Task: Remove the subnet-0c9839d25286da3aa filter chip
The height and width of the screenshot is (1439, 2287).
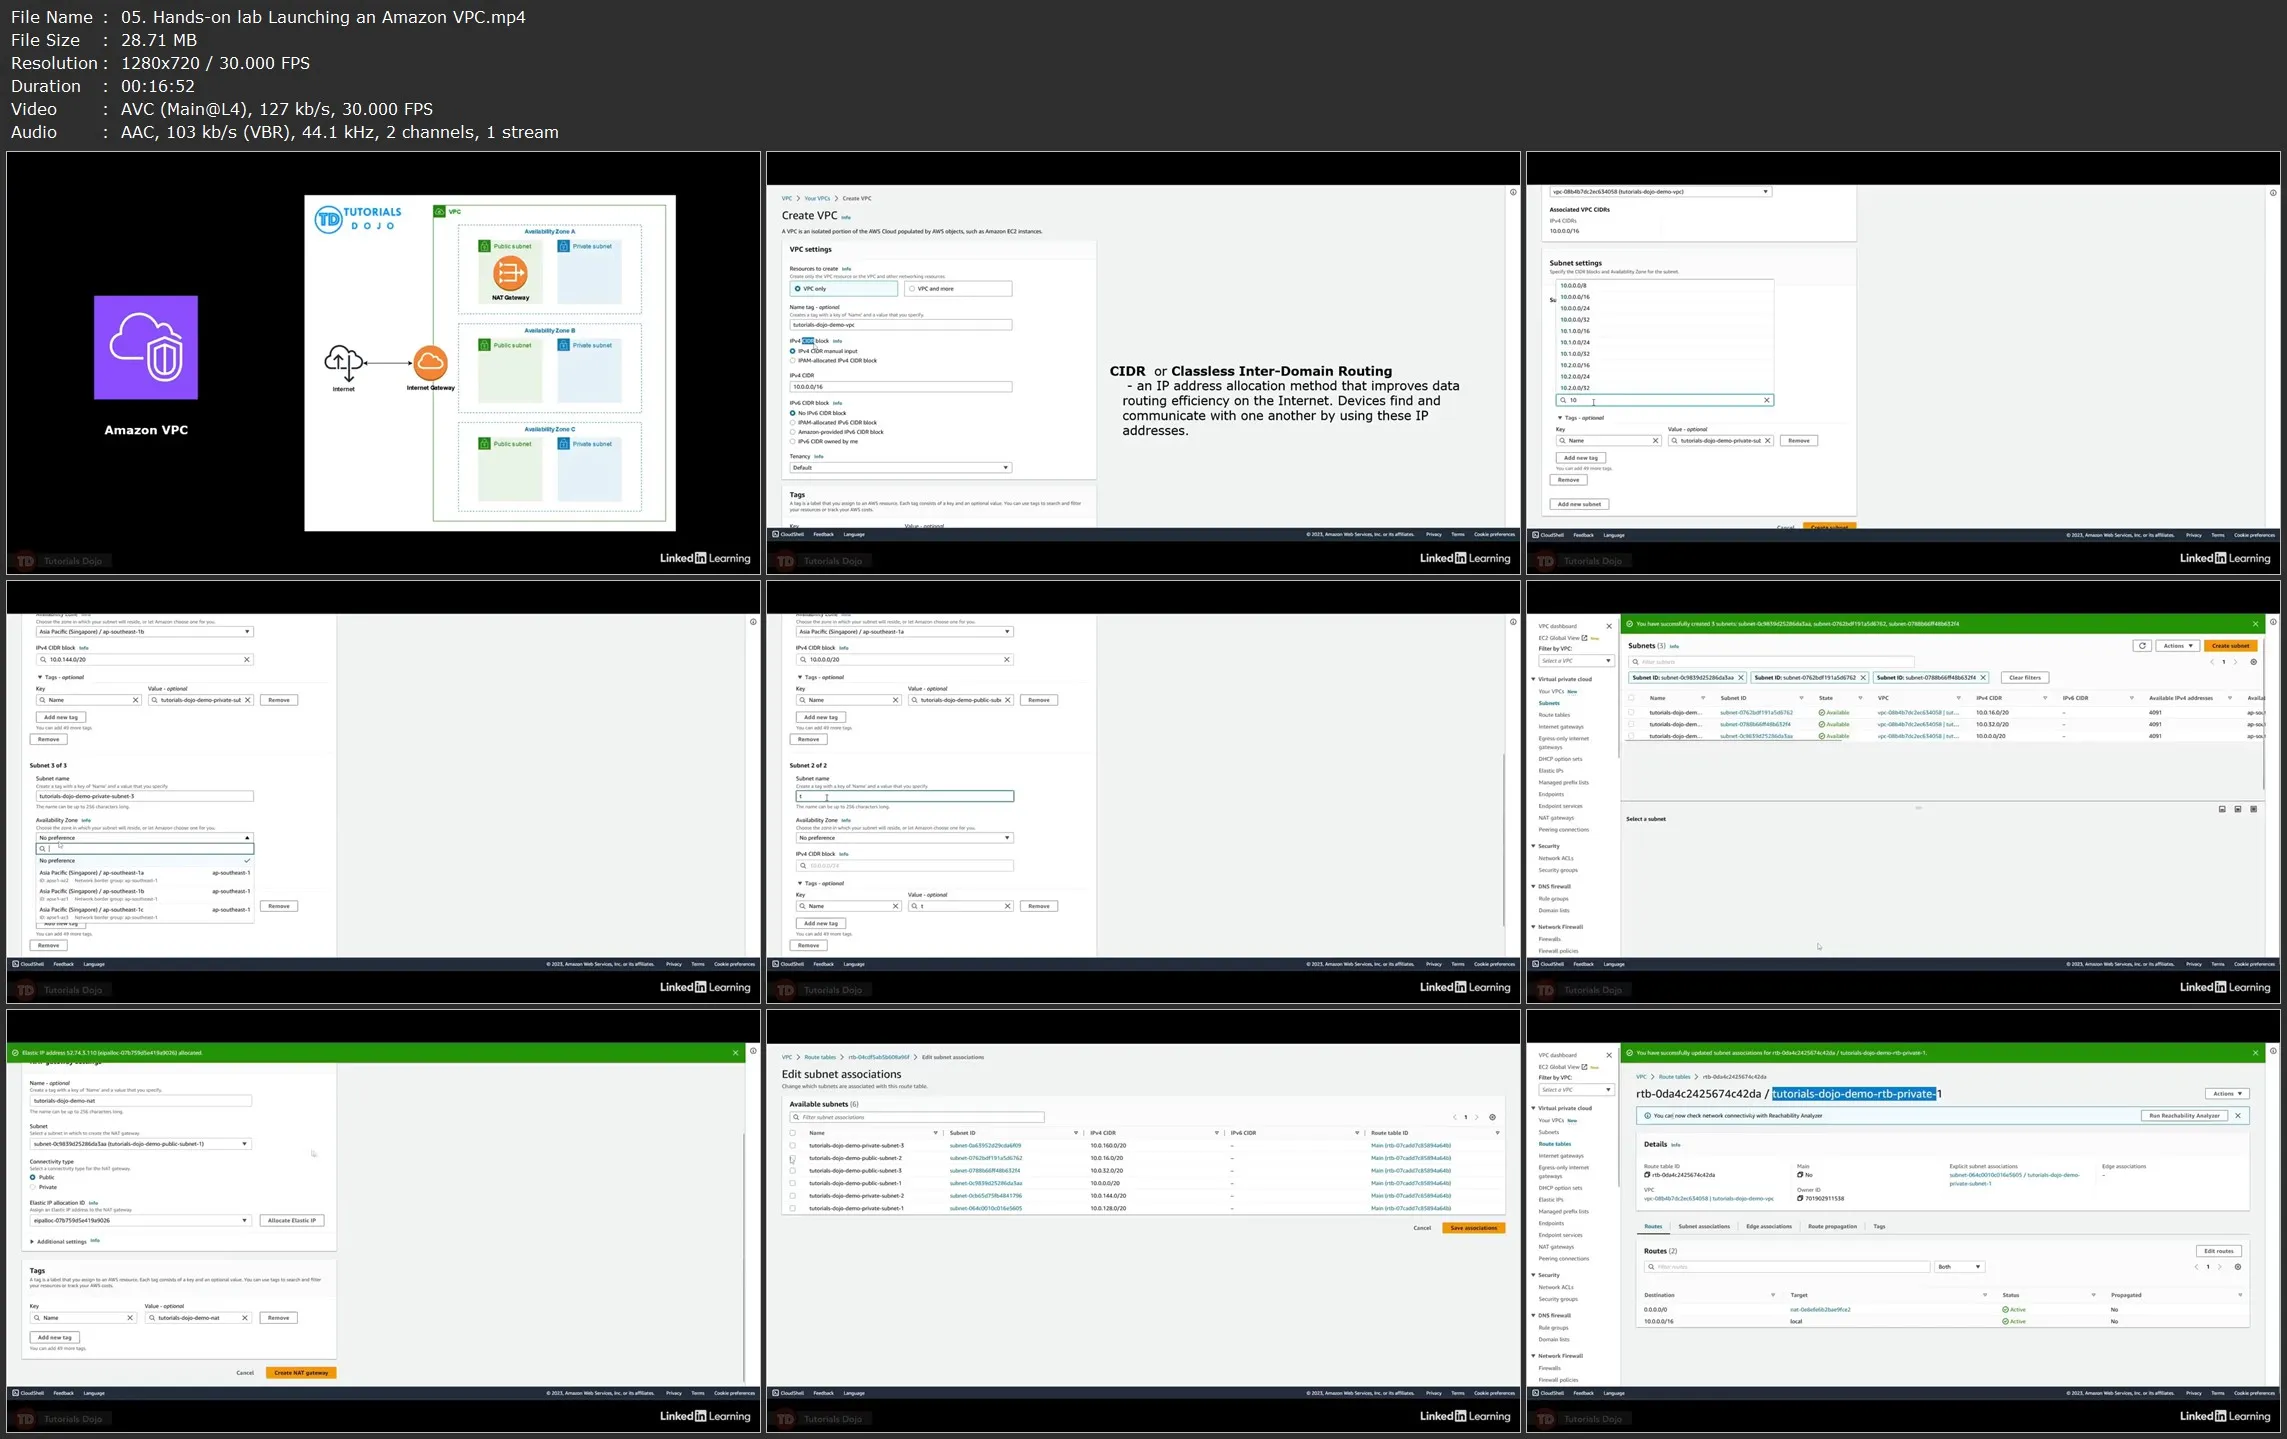Action: [x=1741, y=678]
